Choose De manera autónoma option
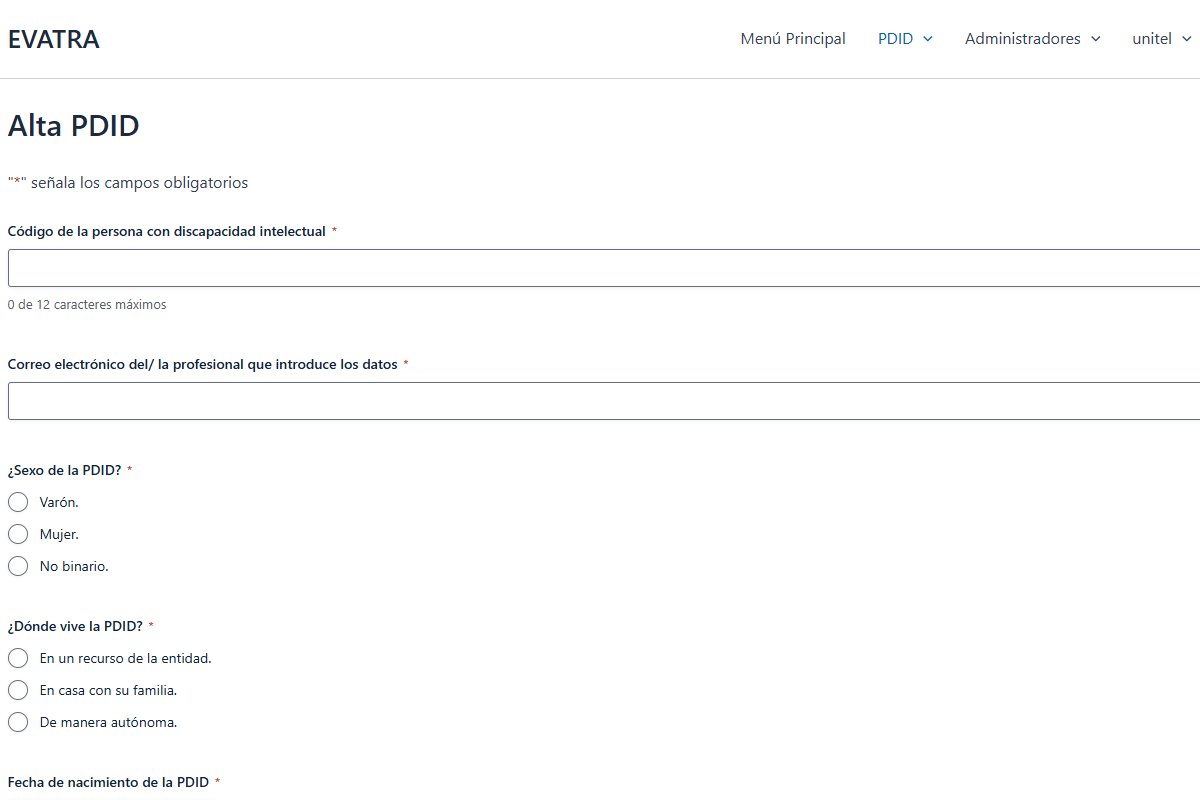 pos(18,722)
